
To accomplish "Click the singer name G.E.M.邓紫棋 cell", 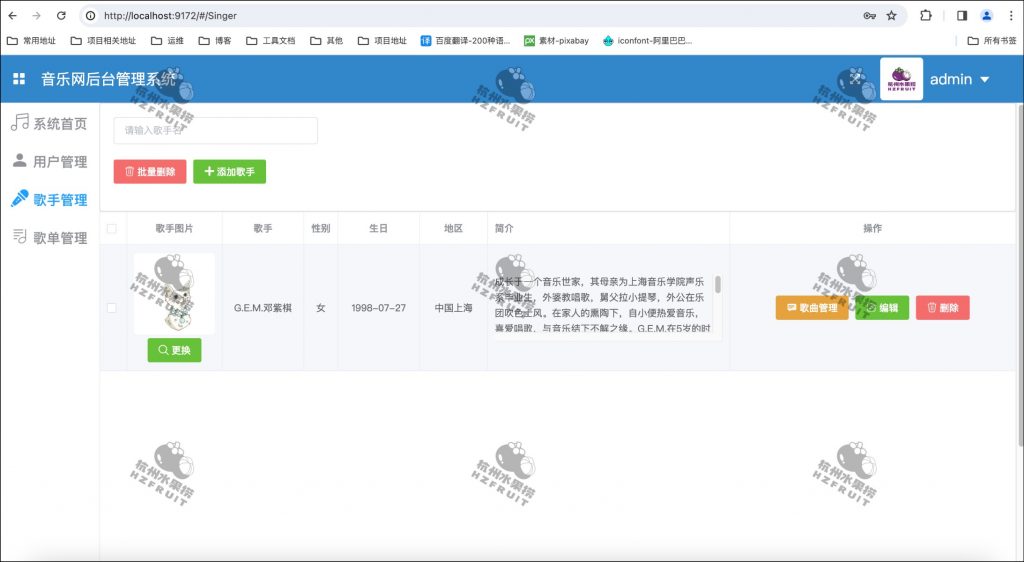I will pyautogui.click(x=263, y=308).
